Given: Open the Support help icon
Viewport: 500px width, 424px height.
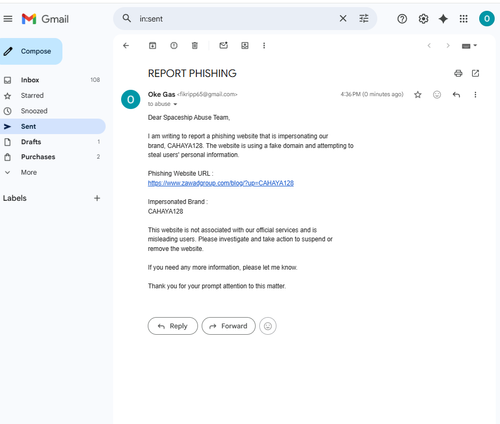Looking at the screenshot, I should click(x=402, y=19).
